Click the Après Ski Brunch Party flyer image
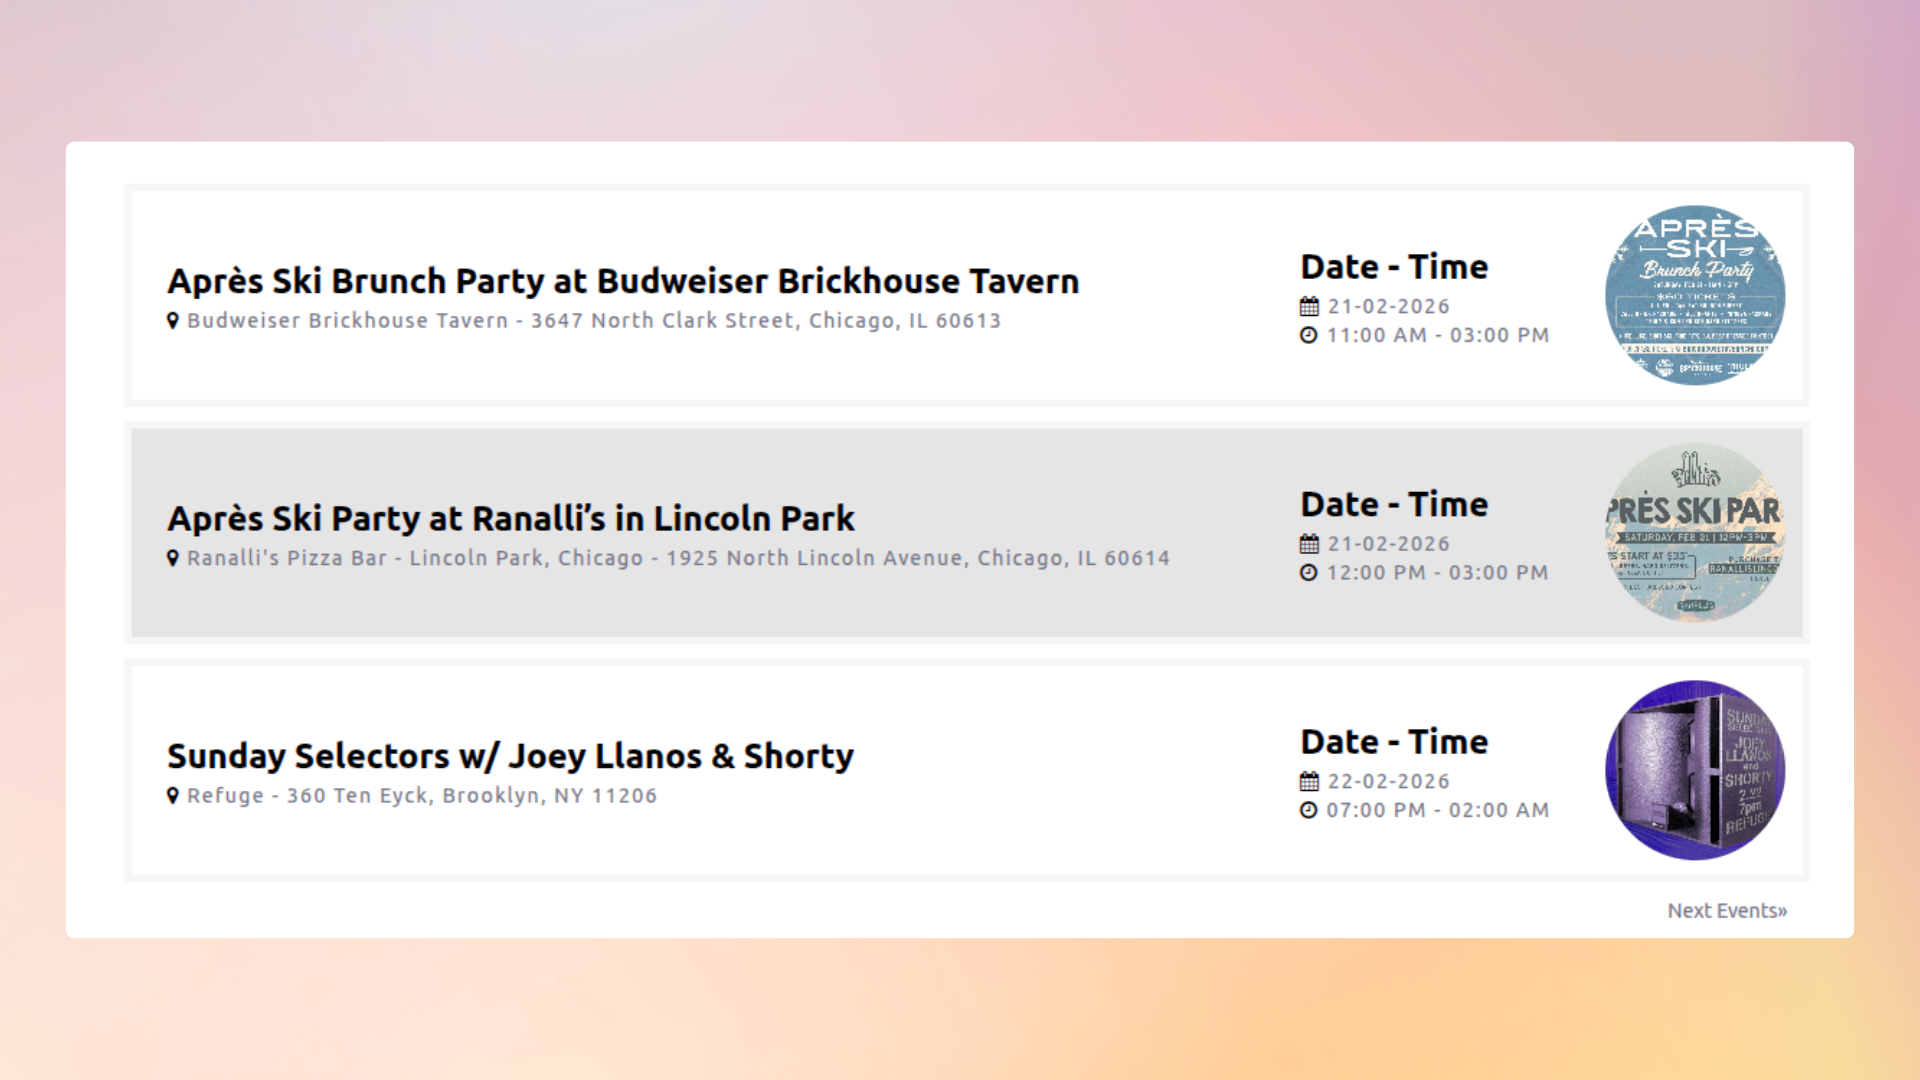The image size is (1920, 1080). point(1695,295)
